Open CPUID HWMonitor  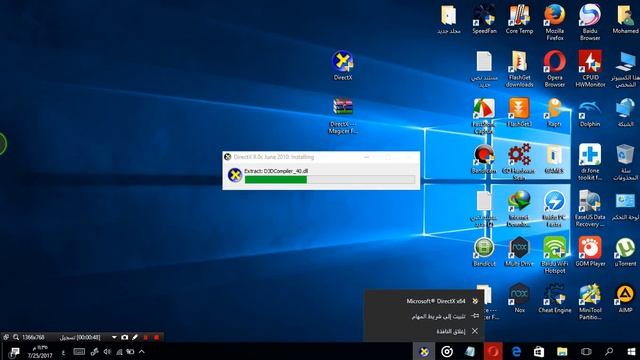[590, 69]
